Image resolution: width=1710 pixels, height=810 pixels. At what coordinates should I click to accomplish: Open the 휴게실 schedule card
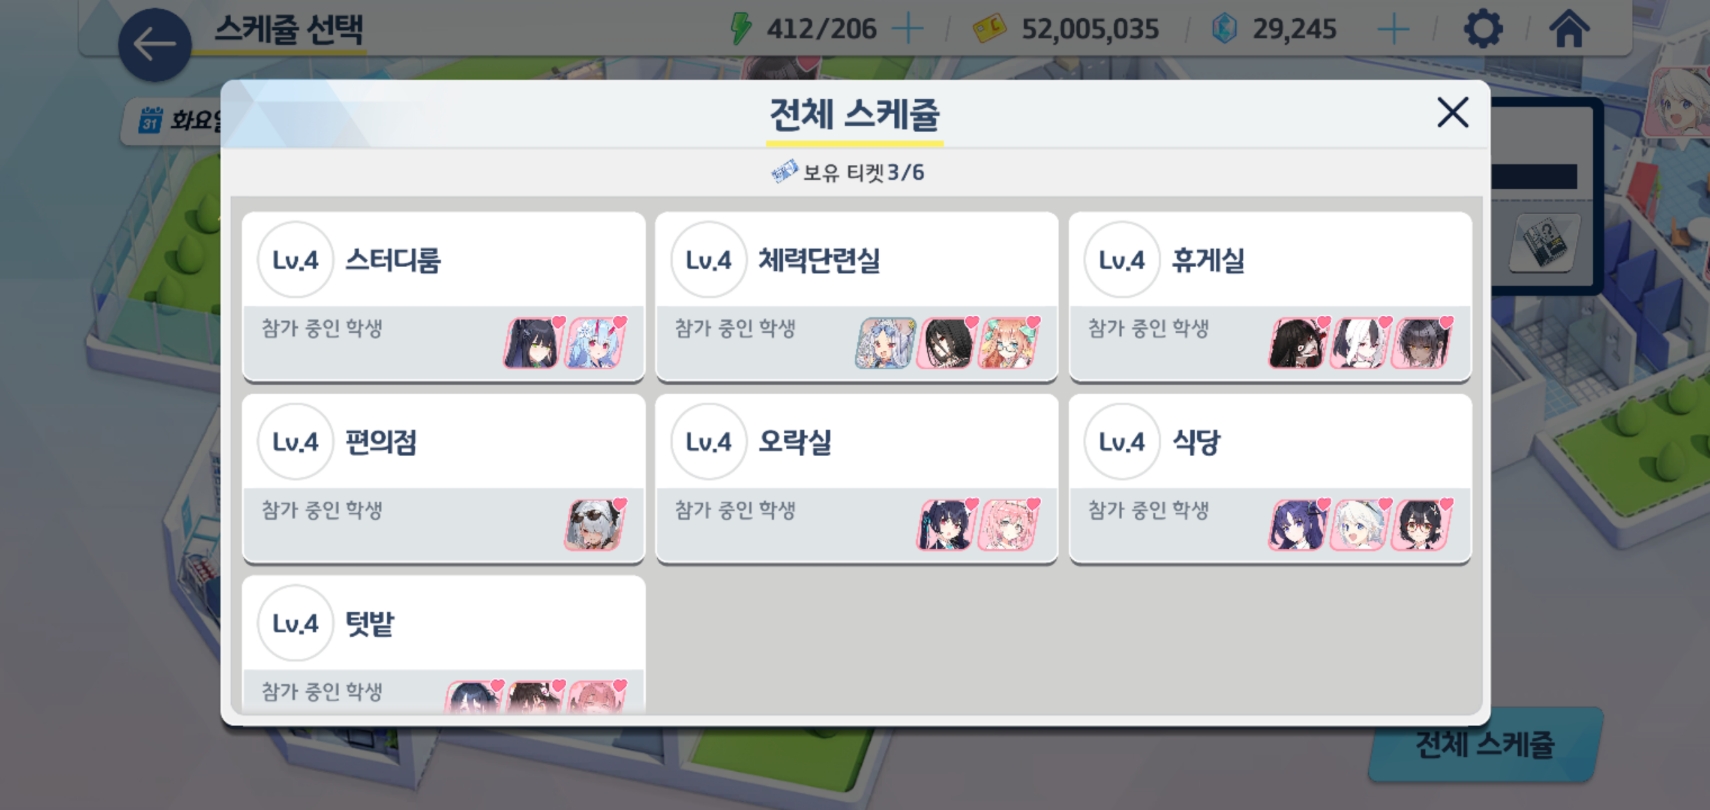click(x=1270, y=296)
